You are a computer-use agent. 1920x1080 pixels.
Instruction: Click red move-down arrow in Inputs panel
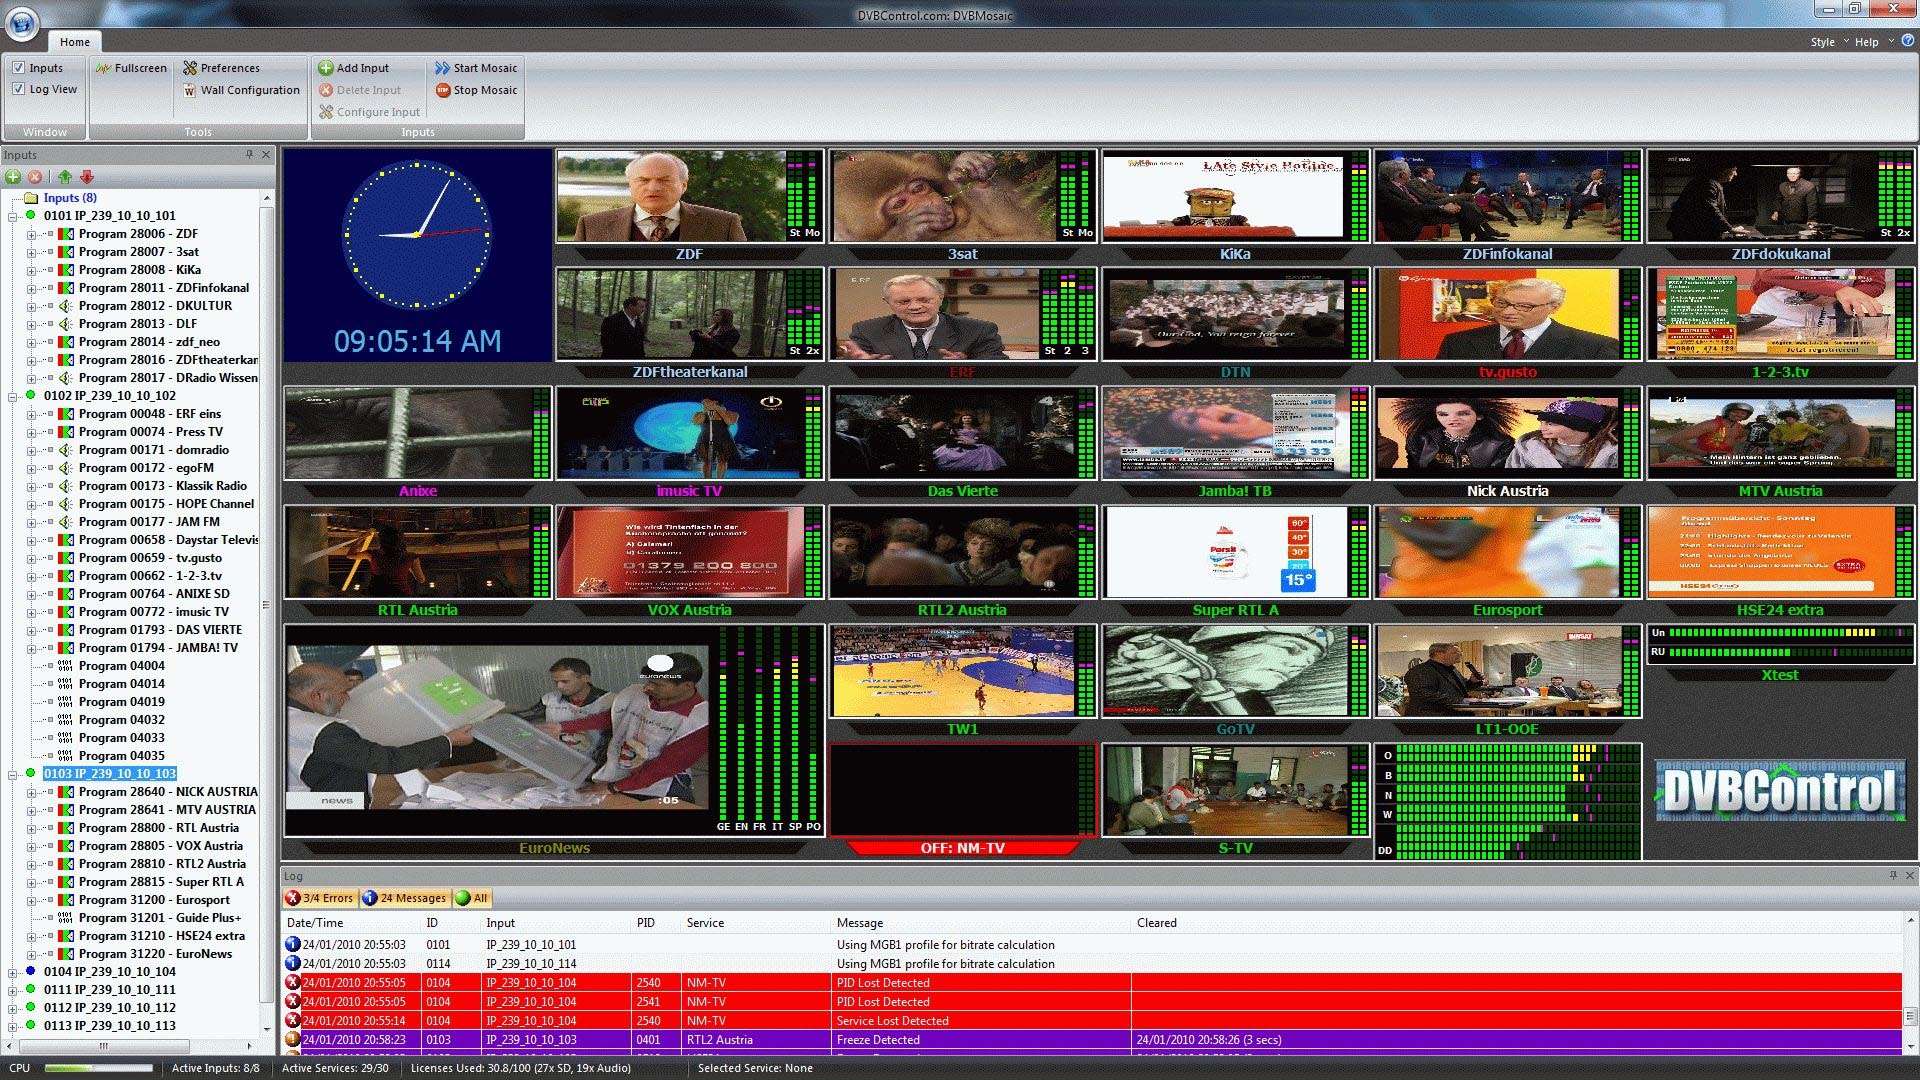coord(87,177)
